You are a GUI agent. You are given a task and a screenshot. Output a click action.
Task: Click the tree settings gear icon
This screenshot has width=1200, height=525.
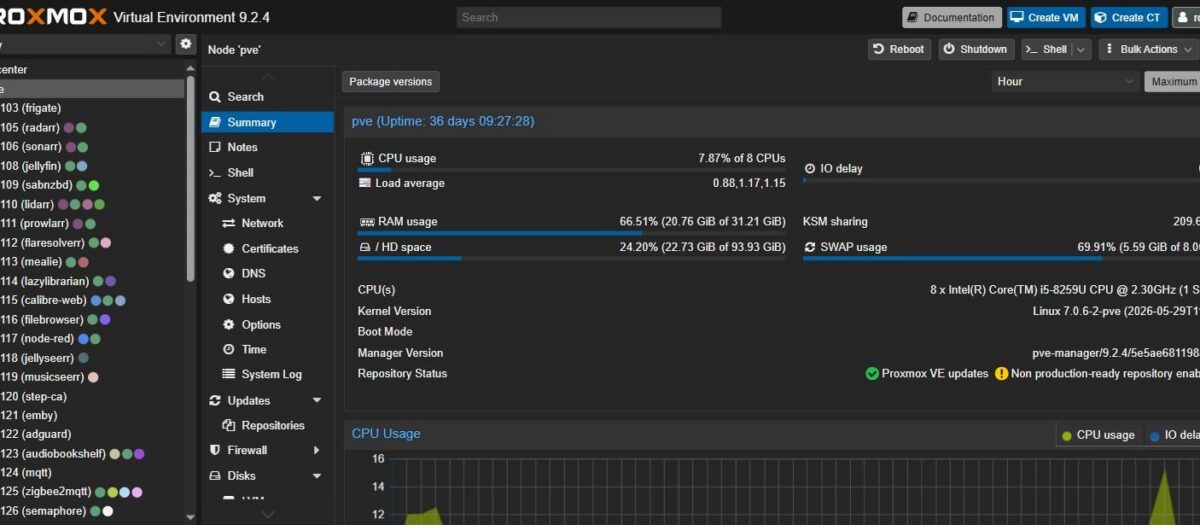coord(185,44)
